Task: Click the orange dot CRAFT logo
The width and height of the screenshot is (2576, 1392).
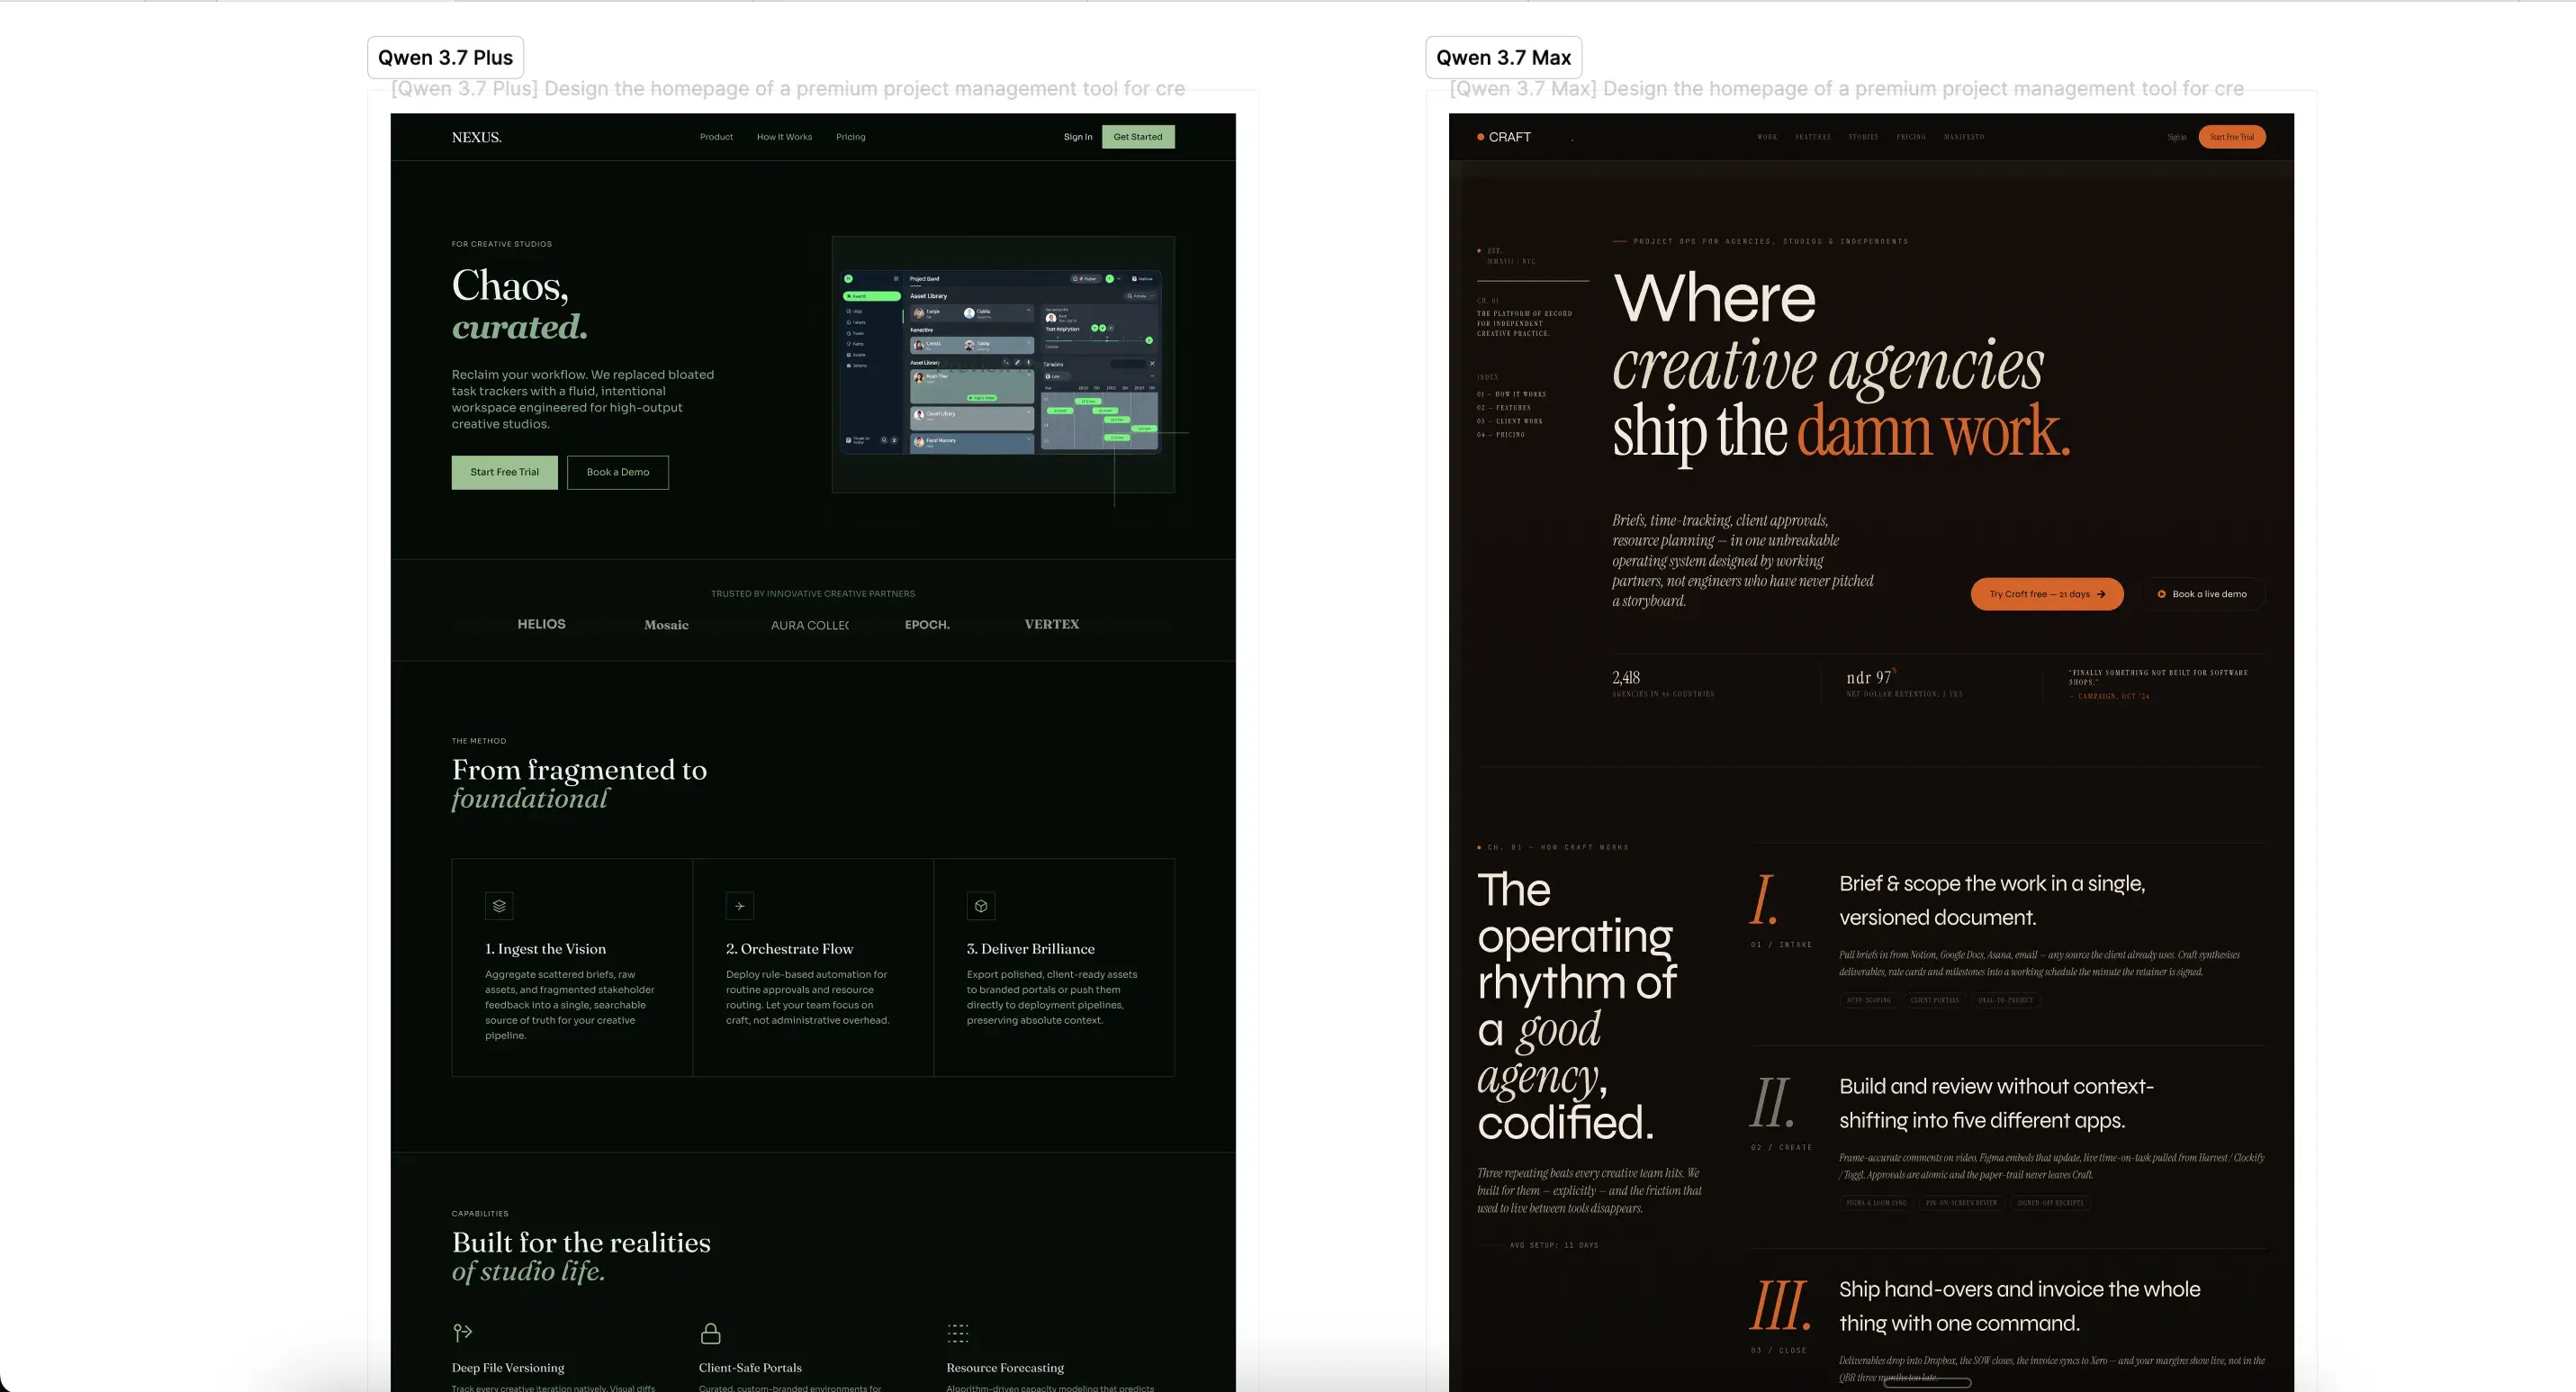Action: 1504,137
